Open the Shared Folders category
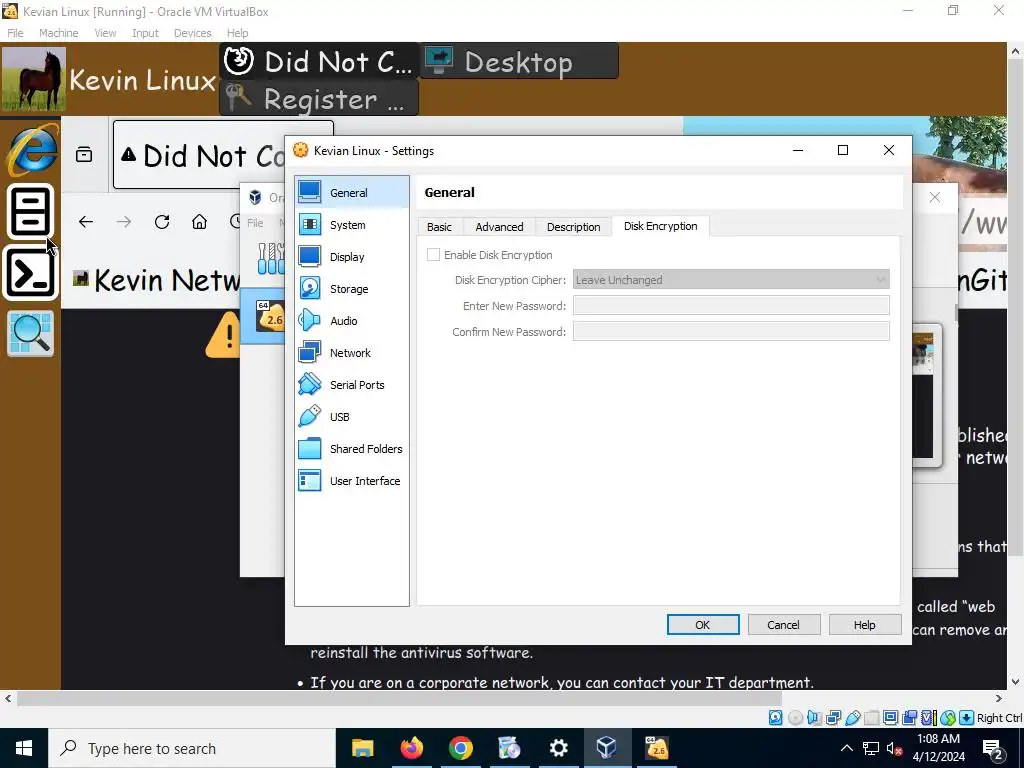1024x768 pixels. (x=351, y=449)
